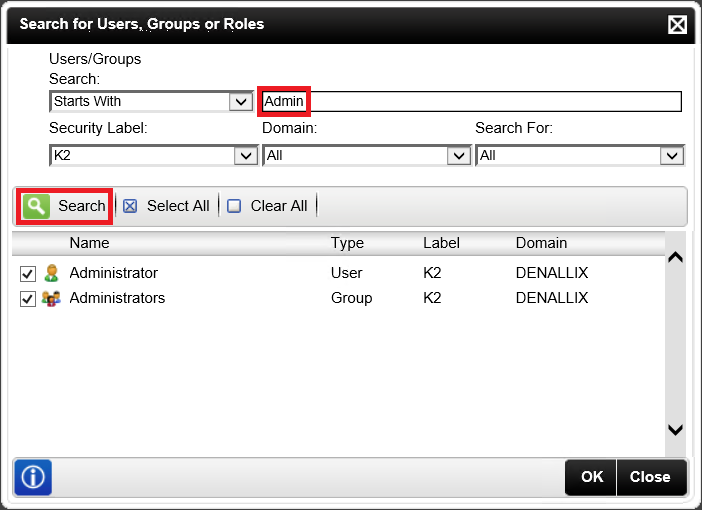The height and width of the screenshot is (510, 702).
Task: Click the Search text label
Action: point(81,206)
